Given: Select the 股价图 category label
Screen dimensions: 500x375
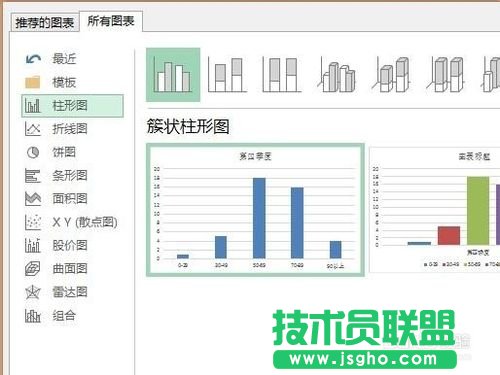Looking at the screenshot, I should [70, 246].
